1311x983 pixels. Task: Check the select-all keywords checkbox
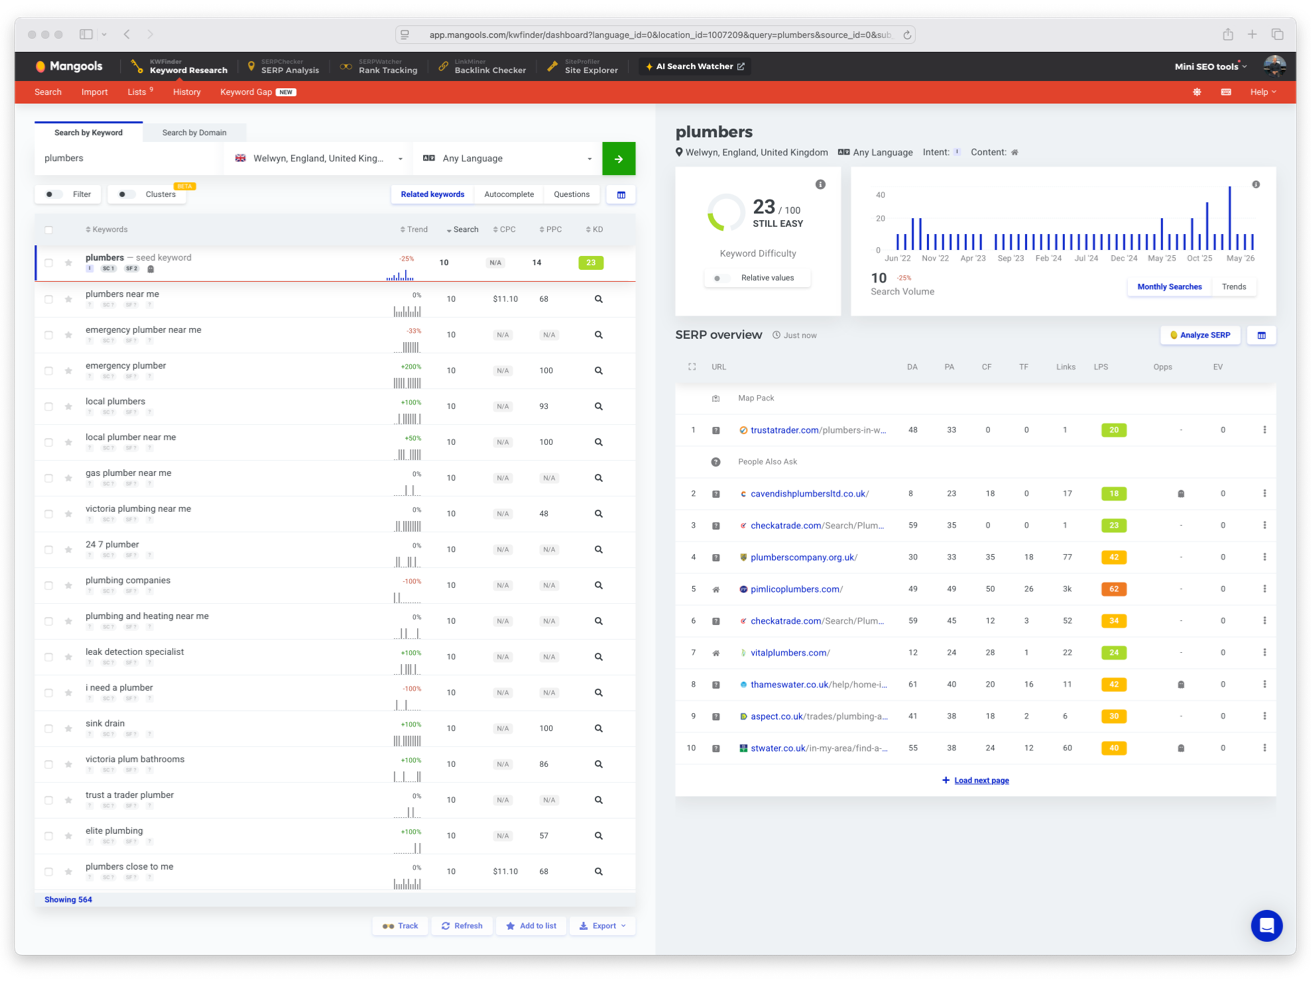(48, 230)
